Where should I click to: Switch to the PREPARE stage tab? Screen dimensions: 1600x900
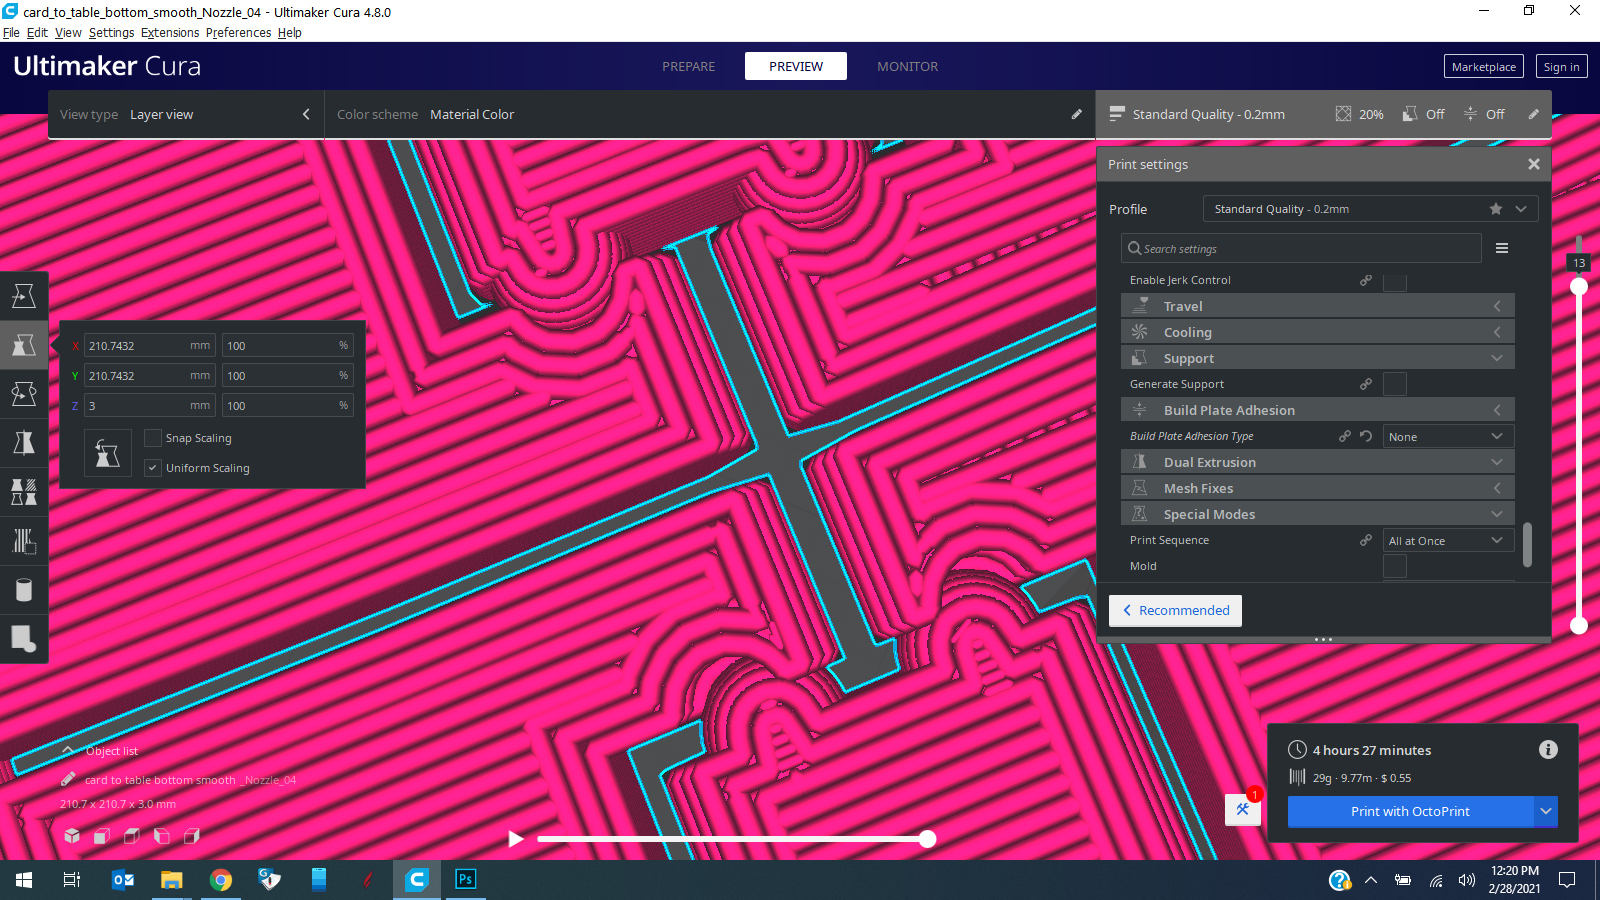688,67
